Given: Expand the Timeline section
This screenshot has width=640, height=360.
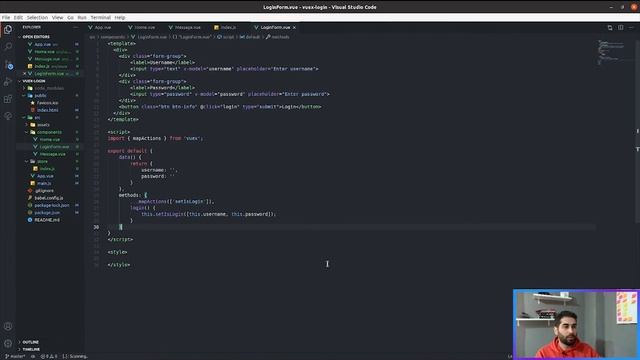Looking at the screenshot, I should coord(31,349).
